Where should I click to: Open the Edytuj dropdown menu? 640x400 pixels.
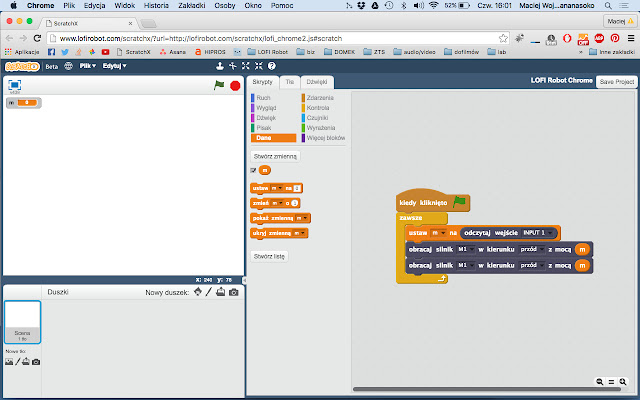point(114,66)
